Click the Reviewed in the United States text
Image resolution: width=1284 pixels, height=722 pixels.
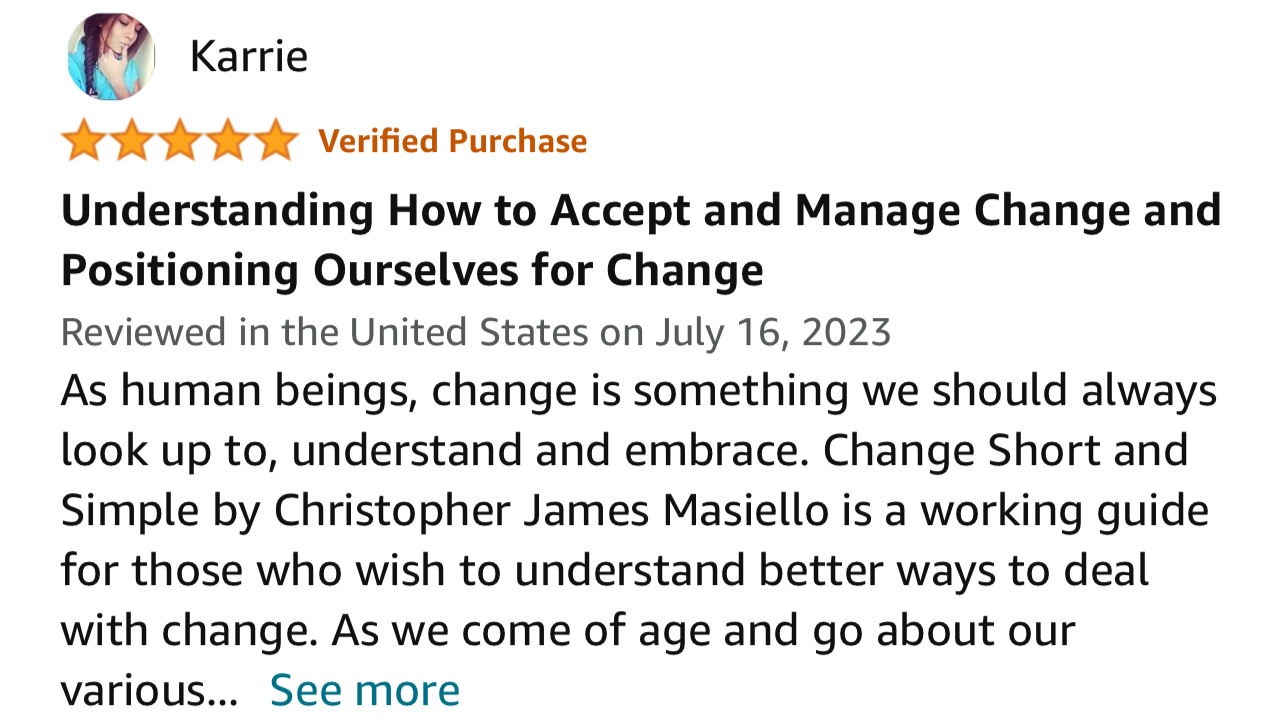pos(325,331)
